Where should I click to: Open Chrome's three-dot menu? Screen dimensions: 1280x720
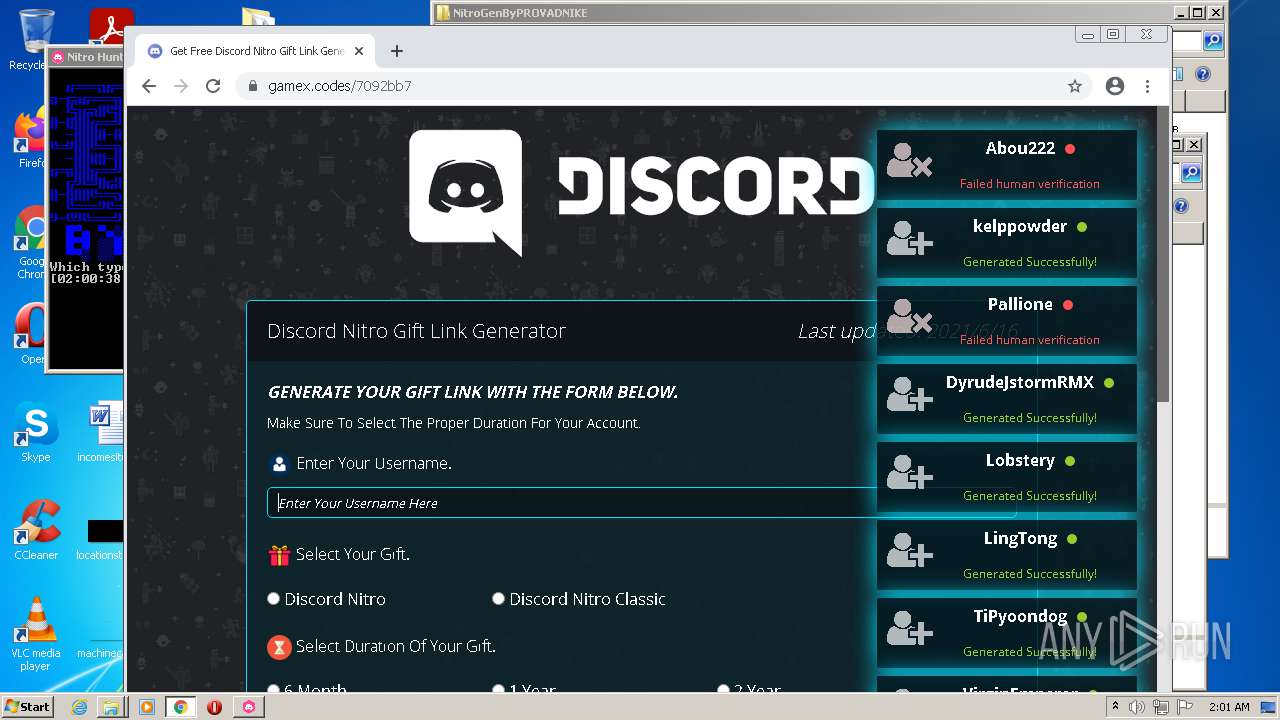pos(1148,86)
